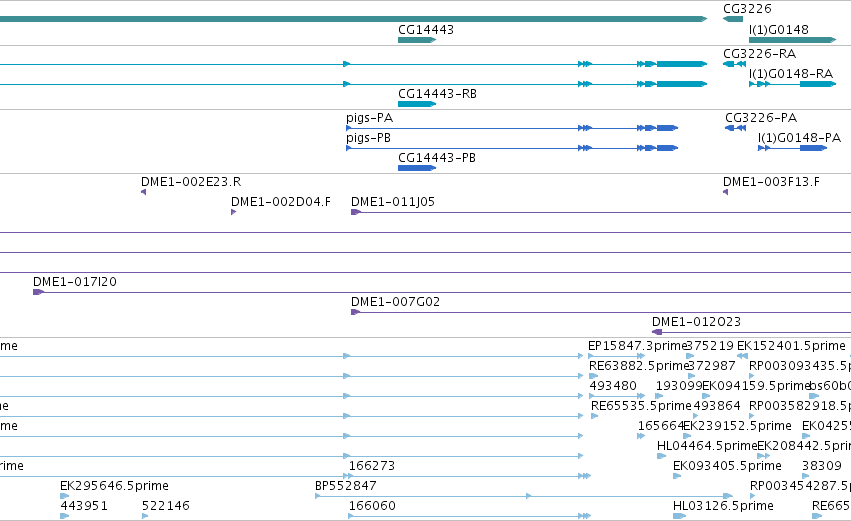Click the 493480 EST label

613,386
